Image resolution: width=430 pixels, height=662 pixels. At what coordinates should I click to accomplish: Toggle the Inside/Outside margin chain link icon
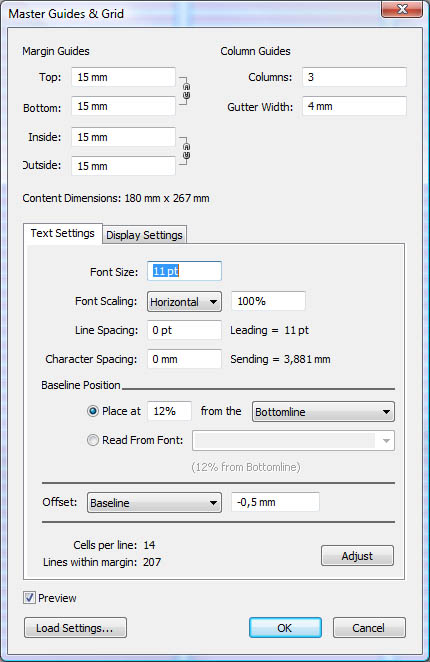tap(186, 151)
